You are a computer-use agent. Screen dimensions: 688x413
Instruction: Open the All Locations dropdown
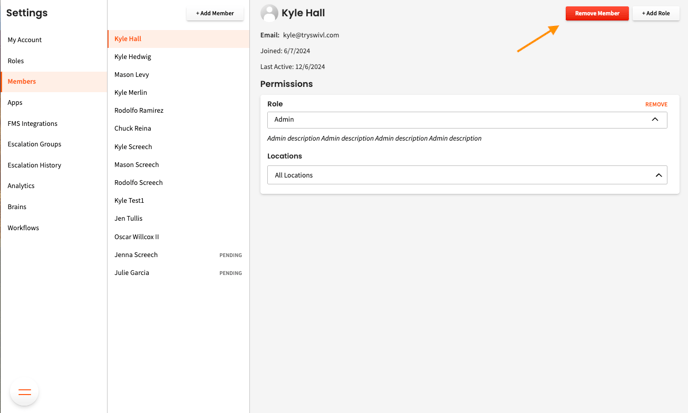point(466,175)
